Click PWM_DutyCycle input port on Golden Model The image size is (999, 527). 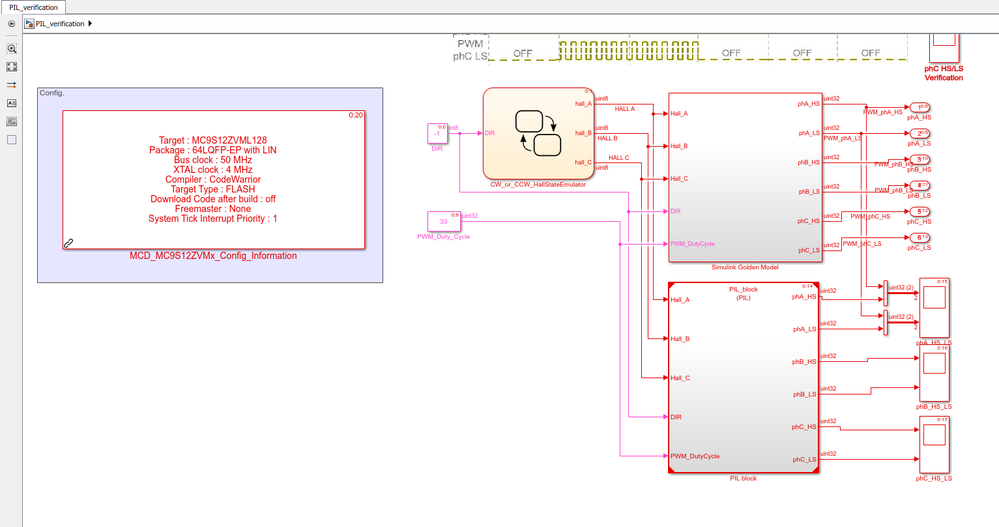pyautogui.click(x=693, y=243)
